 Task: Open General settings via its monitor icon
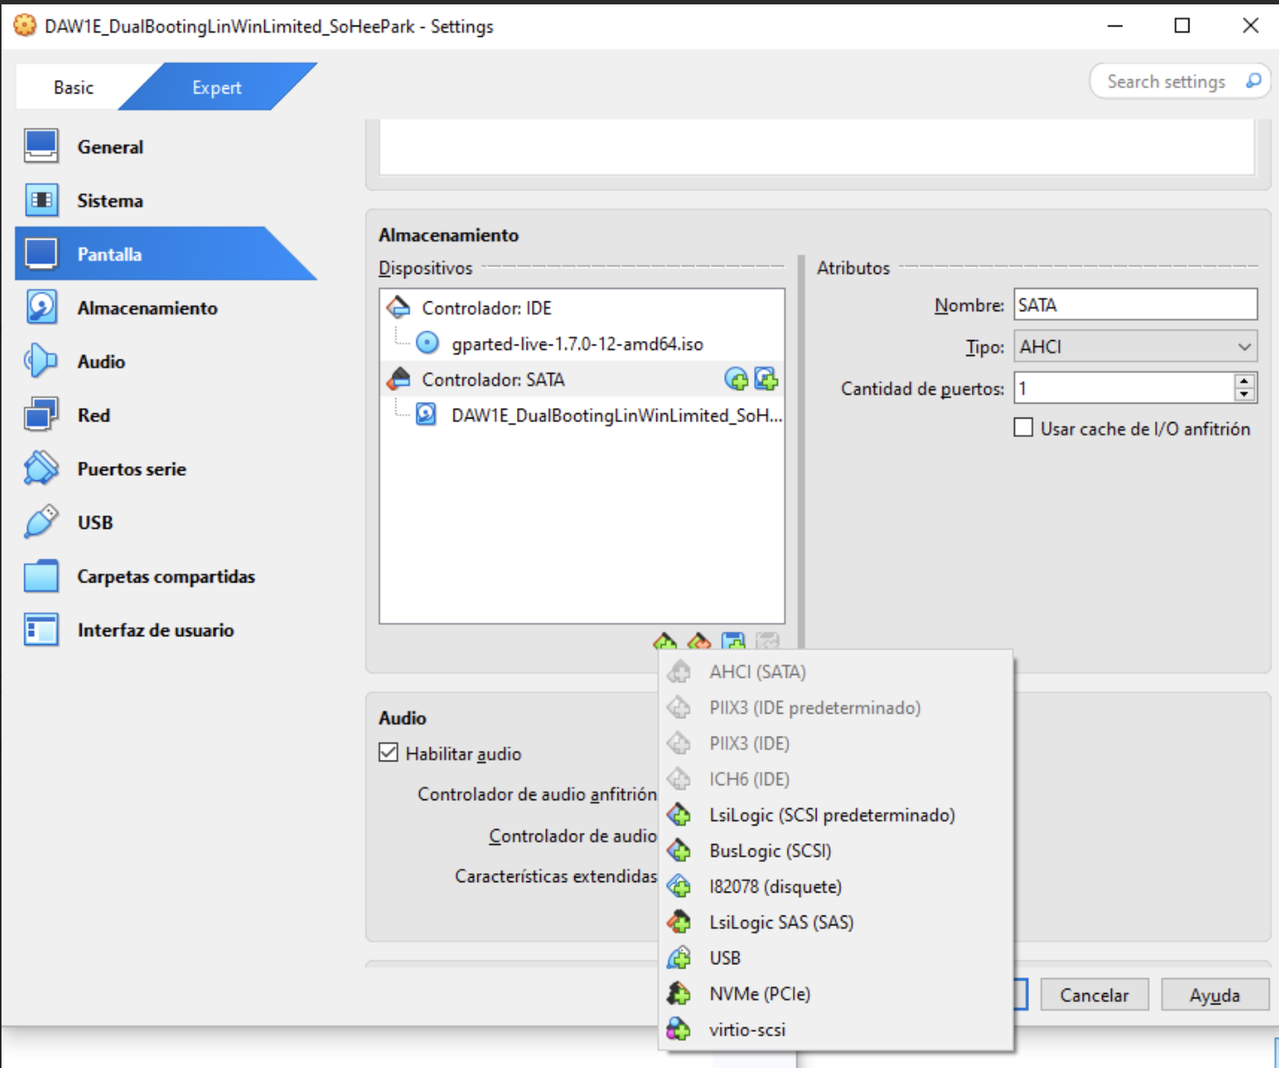click(41, 147)
